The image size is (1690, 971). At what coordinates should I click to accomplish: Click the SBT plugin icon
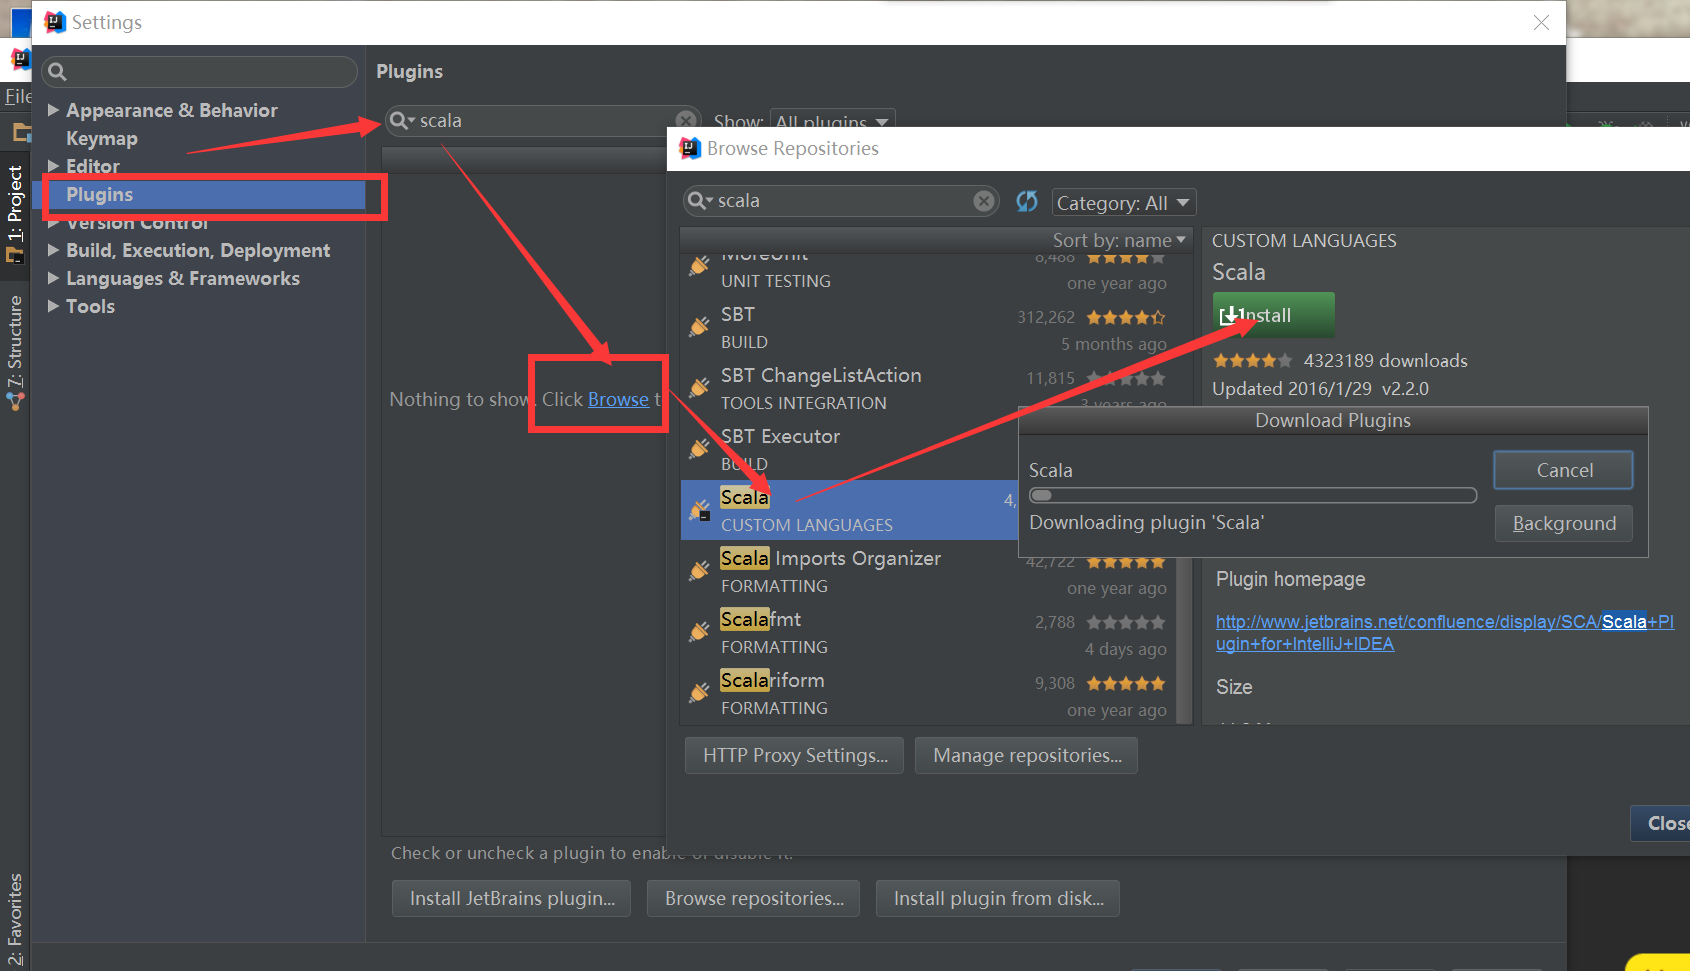point(700,327)
